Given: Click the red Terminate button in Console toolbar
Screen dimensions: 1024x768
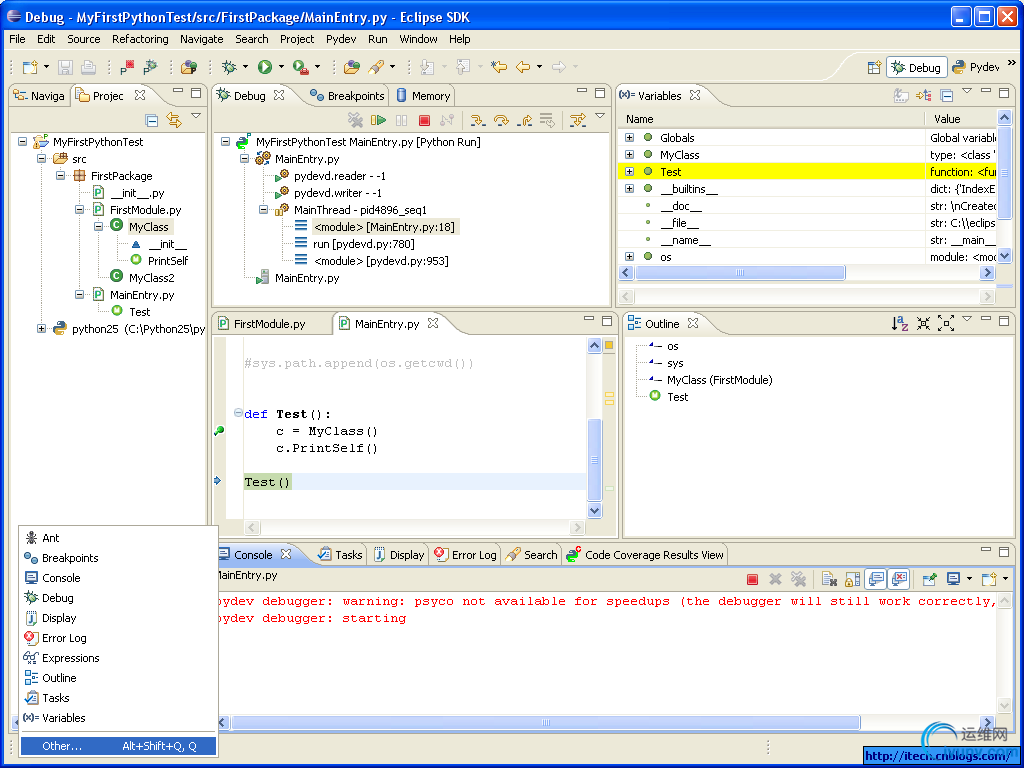Looking at the screenshot, I should click(x=752, y=579).
